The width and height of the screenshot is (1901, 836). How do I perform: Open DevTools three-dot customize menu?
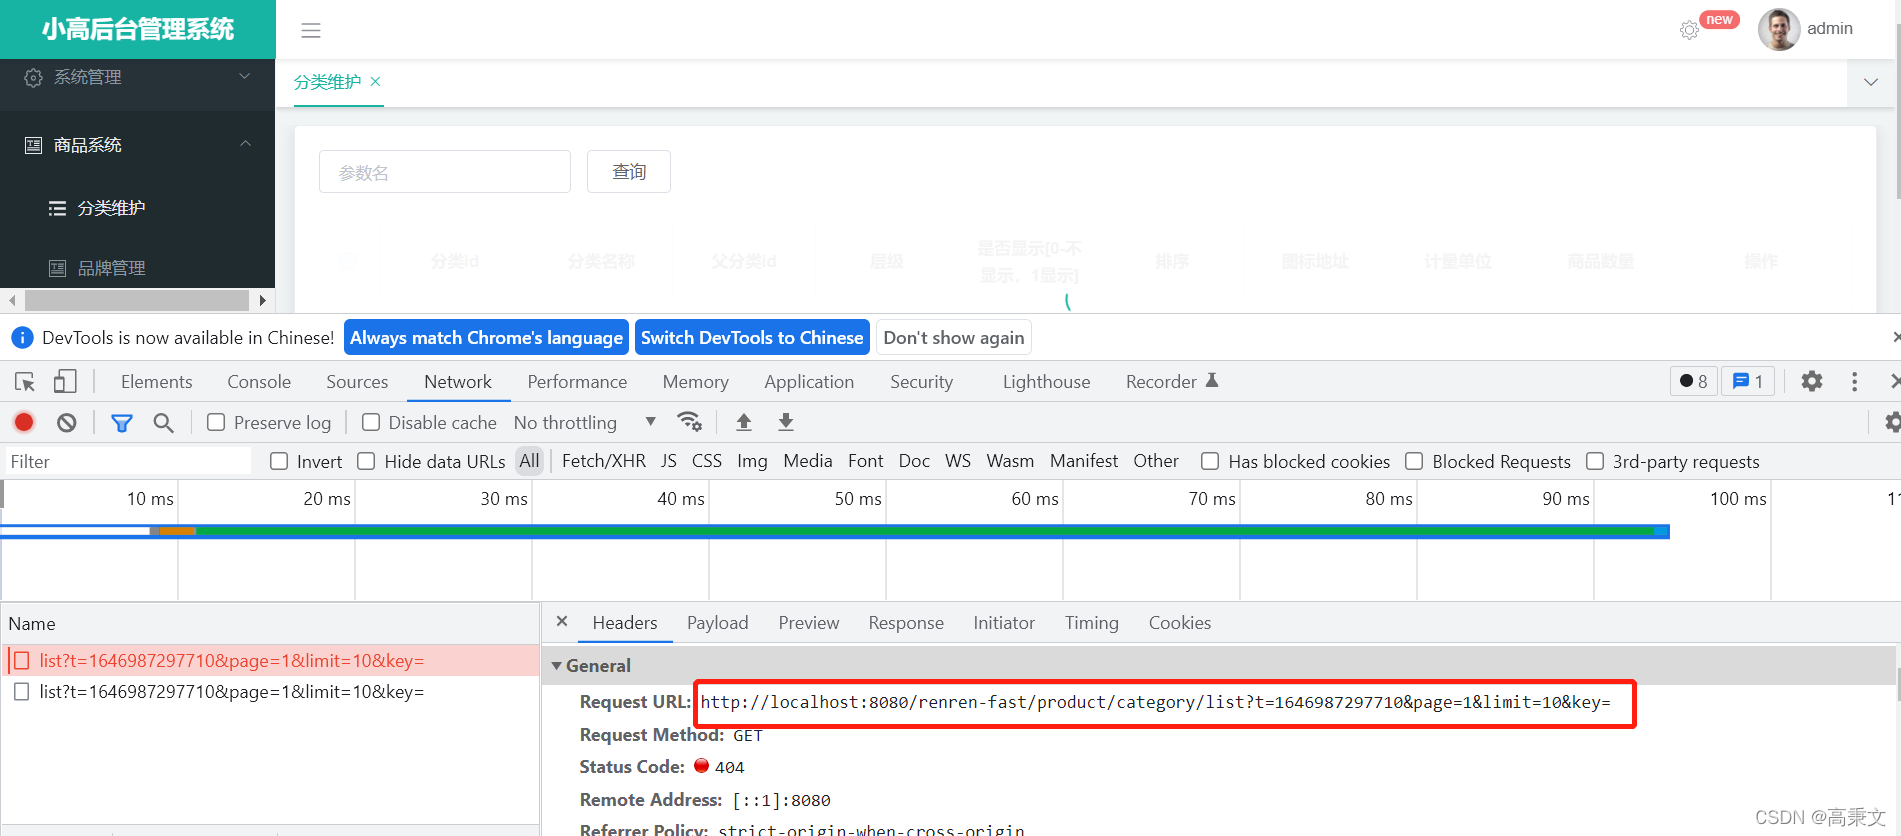(1854, 381)
